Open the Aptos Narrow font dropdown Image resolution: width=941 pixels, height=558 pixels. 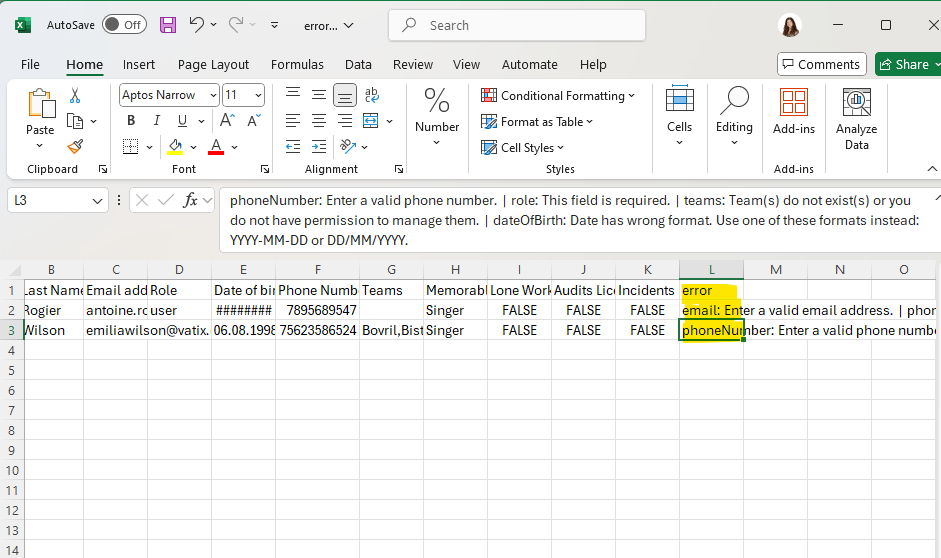(213, 96)
